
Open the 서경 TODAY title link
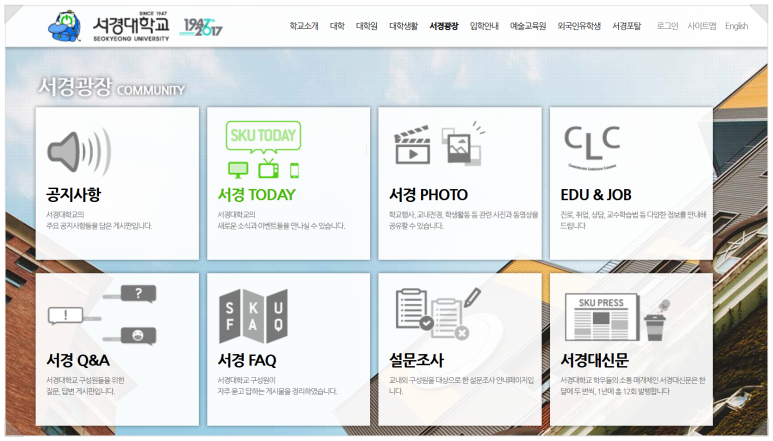(x=256, y=194)
